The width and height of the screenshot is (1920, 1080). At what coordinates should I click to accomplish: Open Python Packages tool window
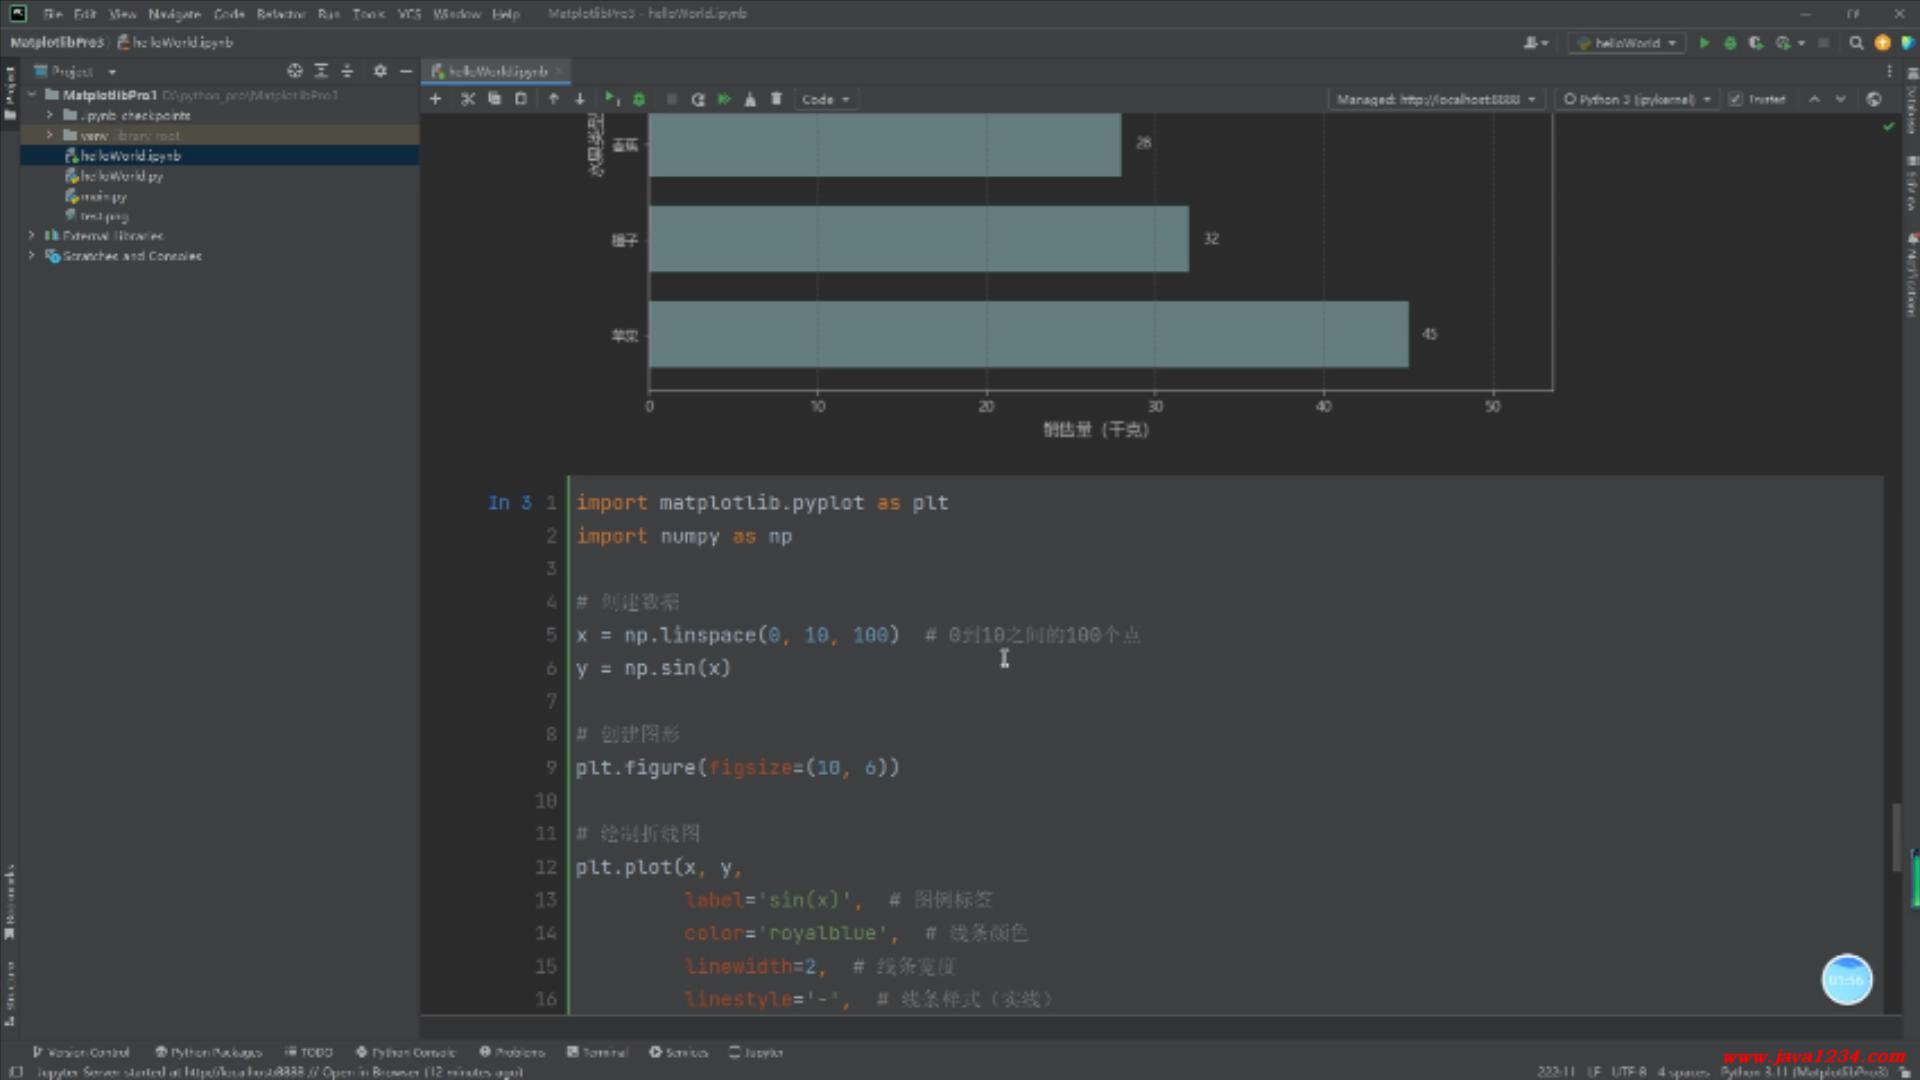coord(208,1052)
